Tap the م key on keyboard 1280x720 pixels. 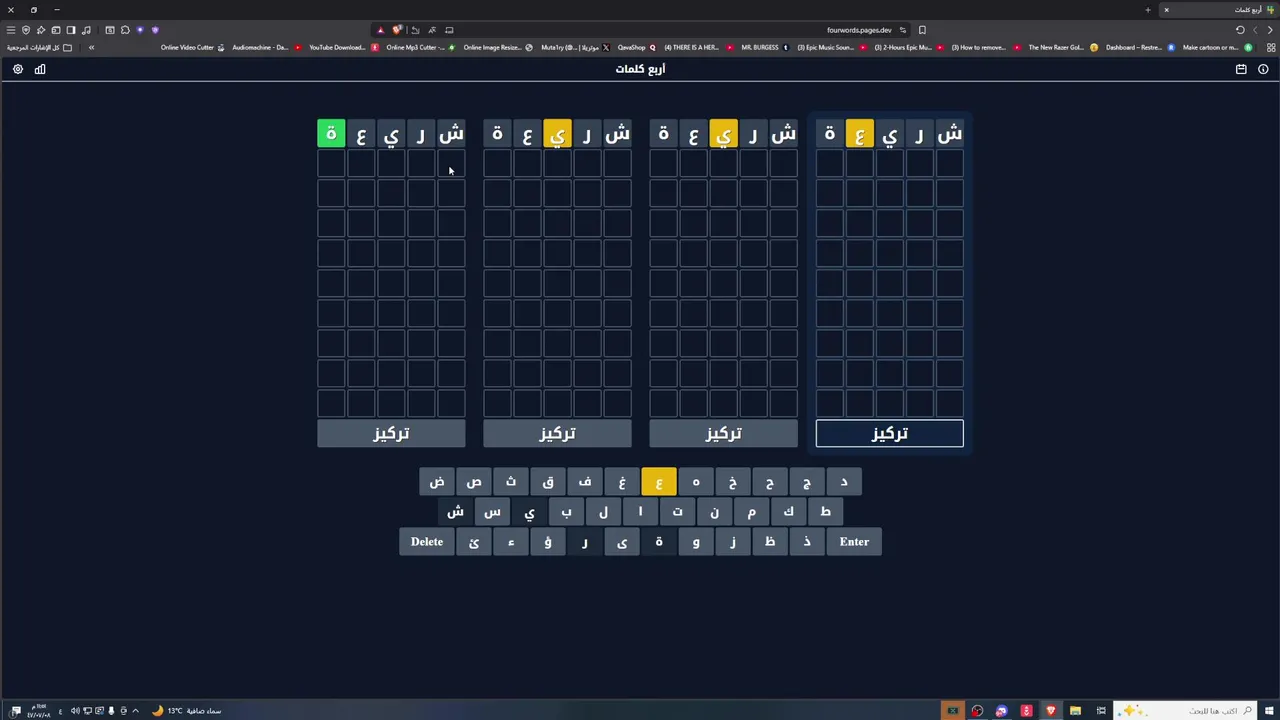pyautogui.click(x=751, y=512)
